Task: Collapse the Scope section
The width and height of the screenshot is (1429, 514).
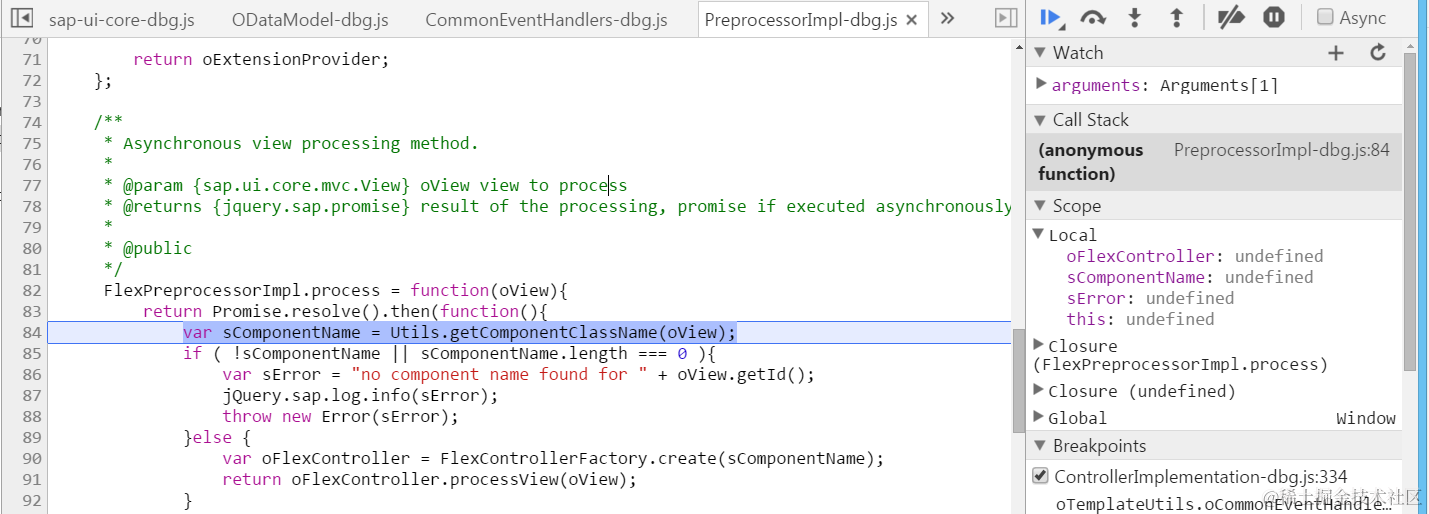Action: pyautogui.click(x=1040, y=206)
